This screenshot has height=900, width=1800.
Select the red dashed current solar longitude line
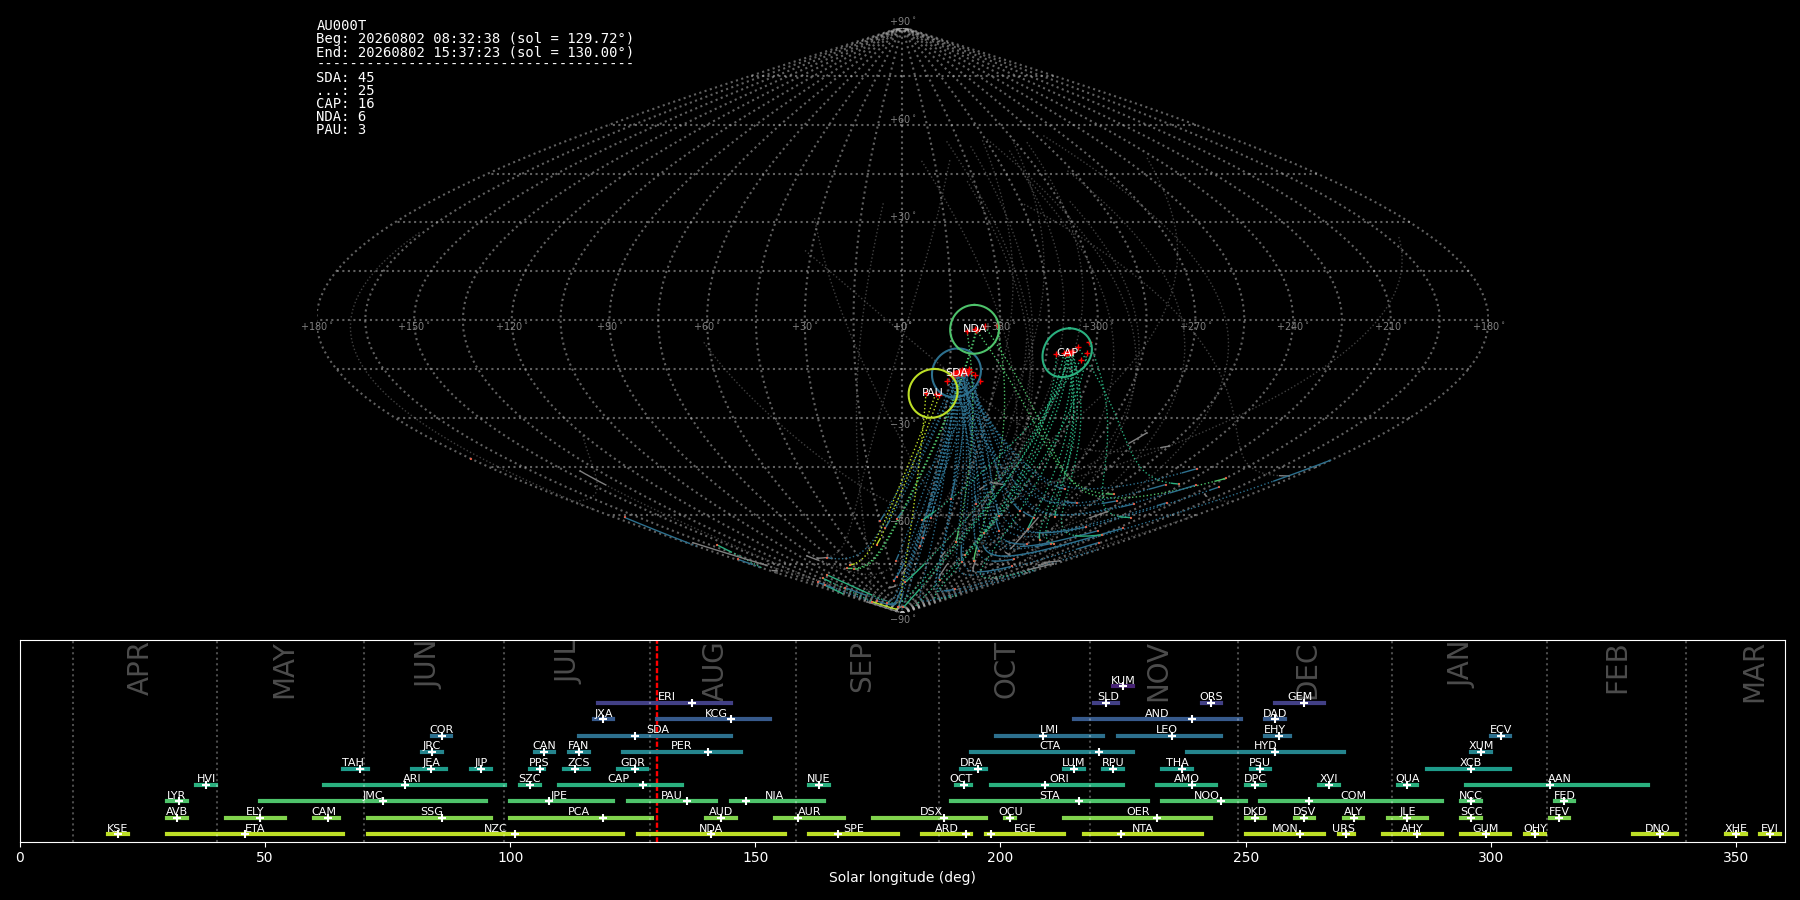pos(657,740)
